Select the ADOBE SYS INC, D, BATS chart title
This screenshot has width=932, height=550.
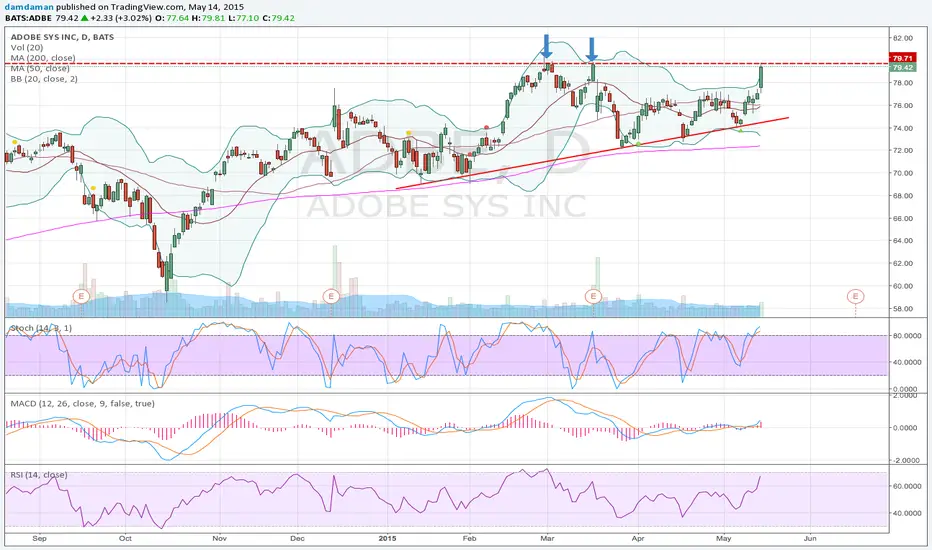[62, 37]
